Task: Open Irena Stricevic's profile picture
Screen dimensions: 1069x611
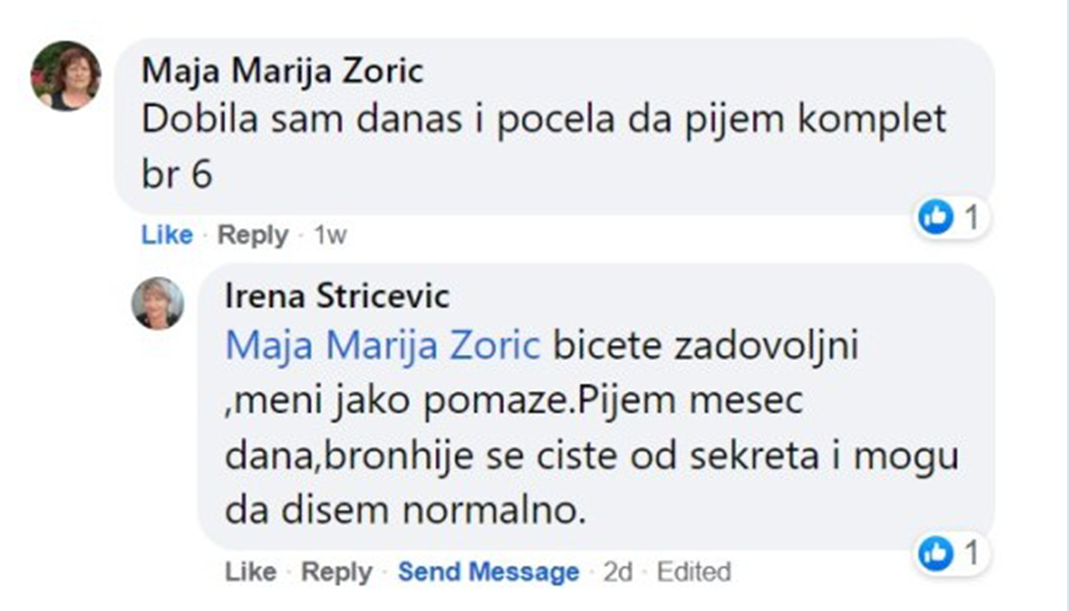Action: [x=158, y=303]
